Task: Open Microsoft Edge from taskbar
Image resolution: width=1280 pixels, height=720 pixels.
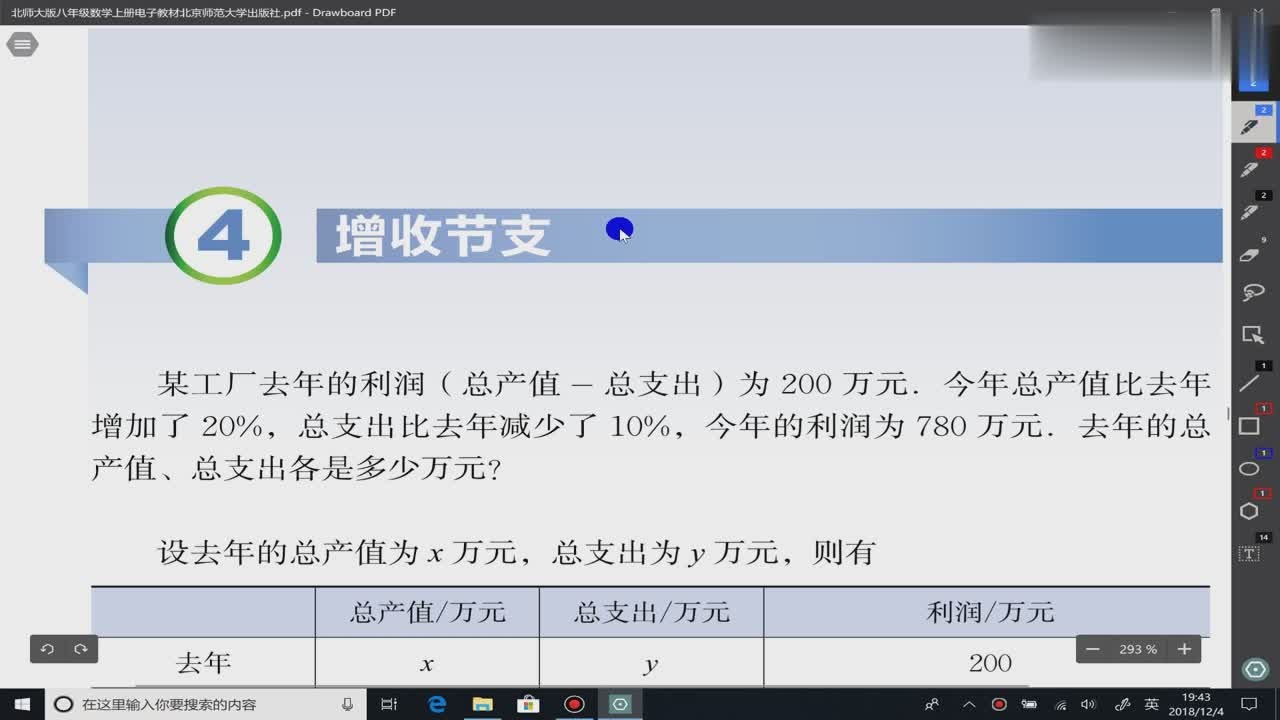Action: pyautogui.click(x=437, y=704)
